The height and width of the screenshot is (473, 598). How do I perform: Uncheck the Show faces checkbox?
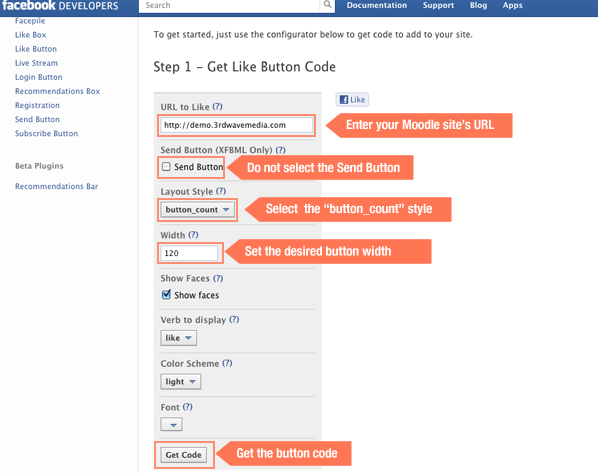tap(166, 294)
